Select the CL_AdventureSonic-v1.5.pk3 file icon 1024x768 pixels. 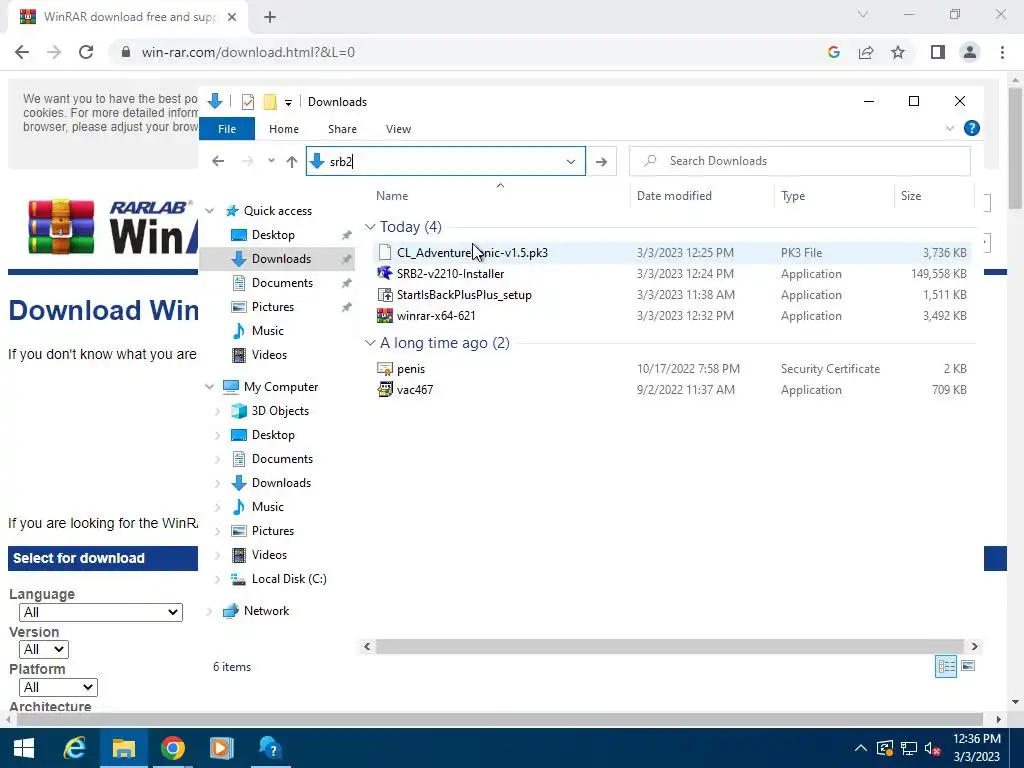click(385, 253)
